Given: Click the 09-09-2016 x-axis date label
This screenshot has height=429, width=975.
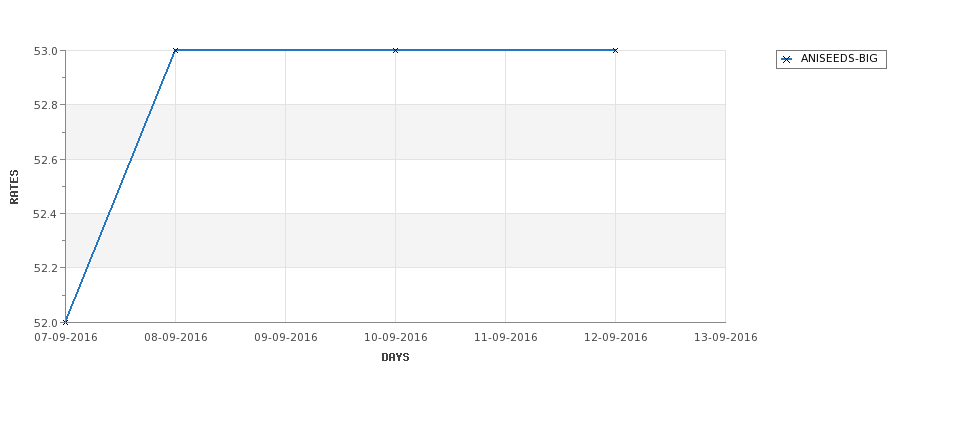Looking at the screenshot, I should pos(286,338).
